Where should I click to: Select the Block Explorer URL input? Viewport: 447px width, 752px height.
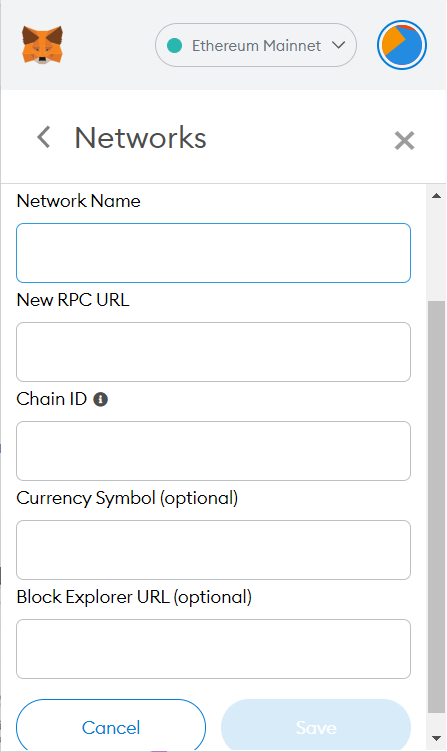point(213,649)
